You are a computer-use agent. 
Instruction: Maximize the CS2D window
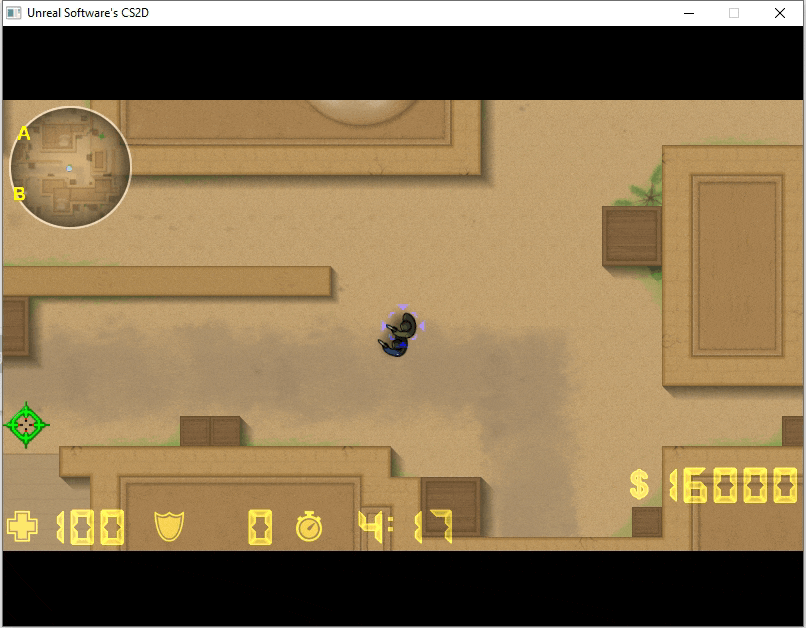pos(734,13)
